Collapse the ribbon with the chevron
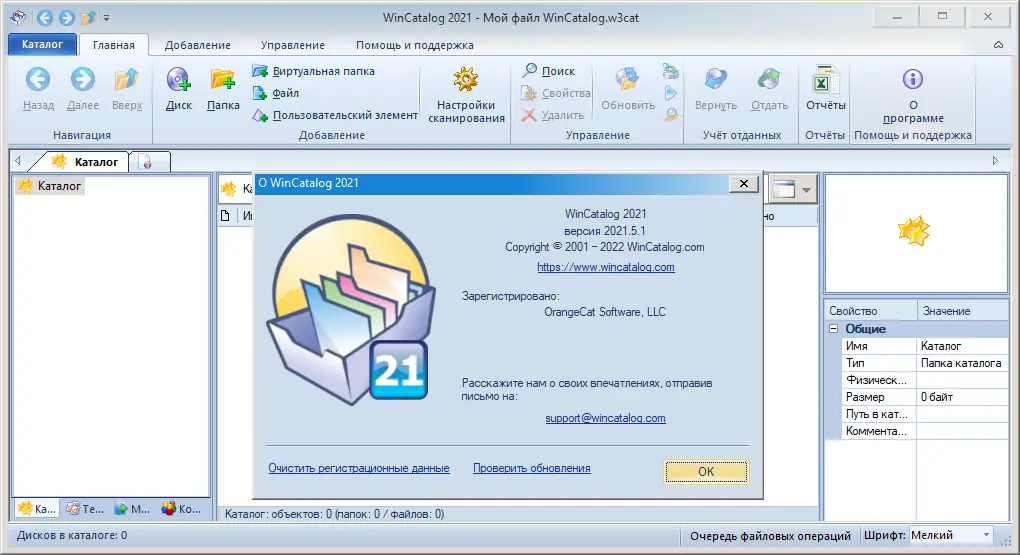This screenshot has width=1020, height=555. click(998, 45)
